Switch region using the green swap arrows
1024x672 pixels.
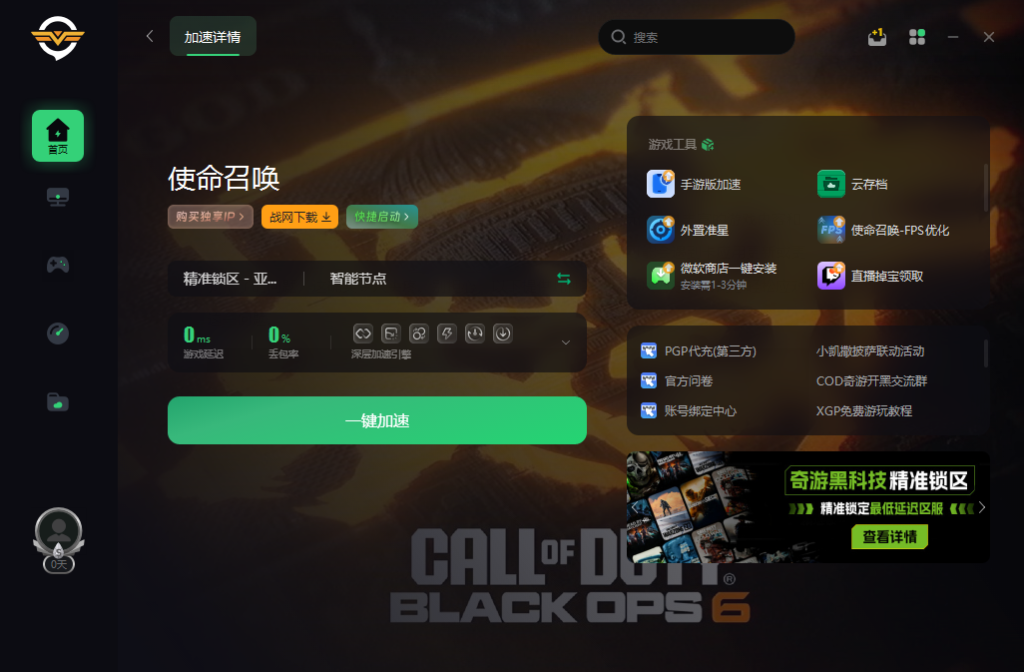pos(564,279)
